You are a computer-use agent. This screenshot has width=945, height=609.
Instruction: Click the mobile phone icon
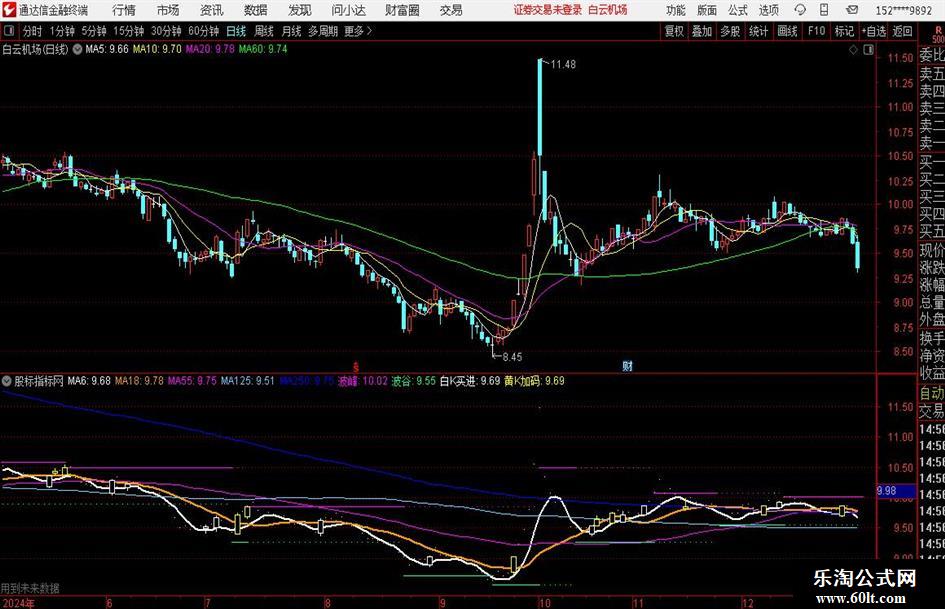pyautogui.click(x=824, y=10)
